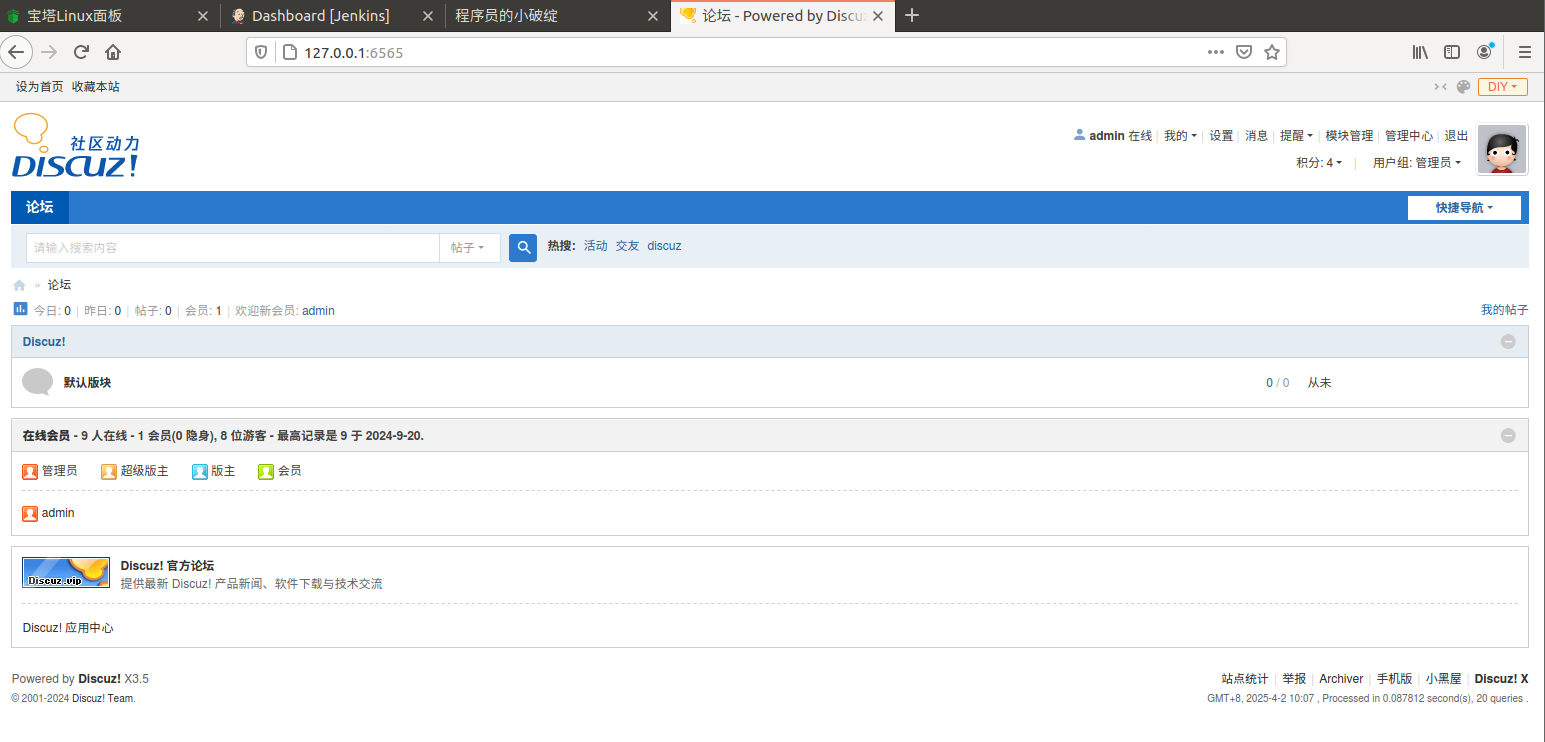
Task: Click hot search keyword 交友
Action: (627, 246)
